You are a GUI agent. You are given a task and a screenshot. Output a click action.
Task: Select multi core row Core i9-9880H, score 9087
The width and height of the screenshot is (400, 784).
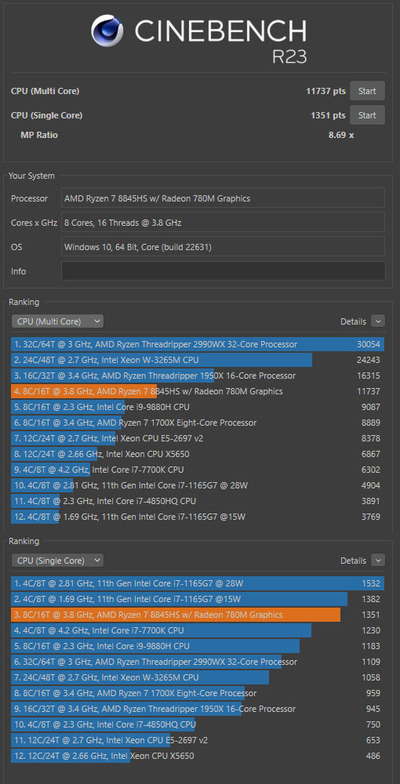198,407
